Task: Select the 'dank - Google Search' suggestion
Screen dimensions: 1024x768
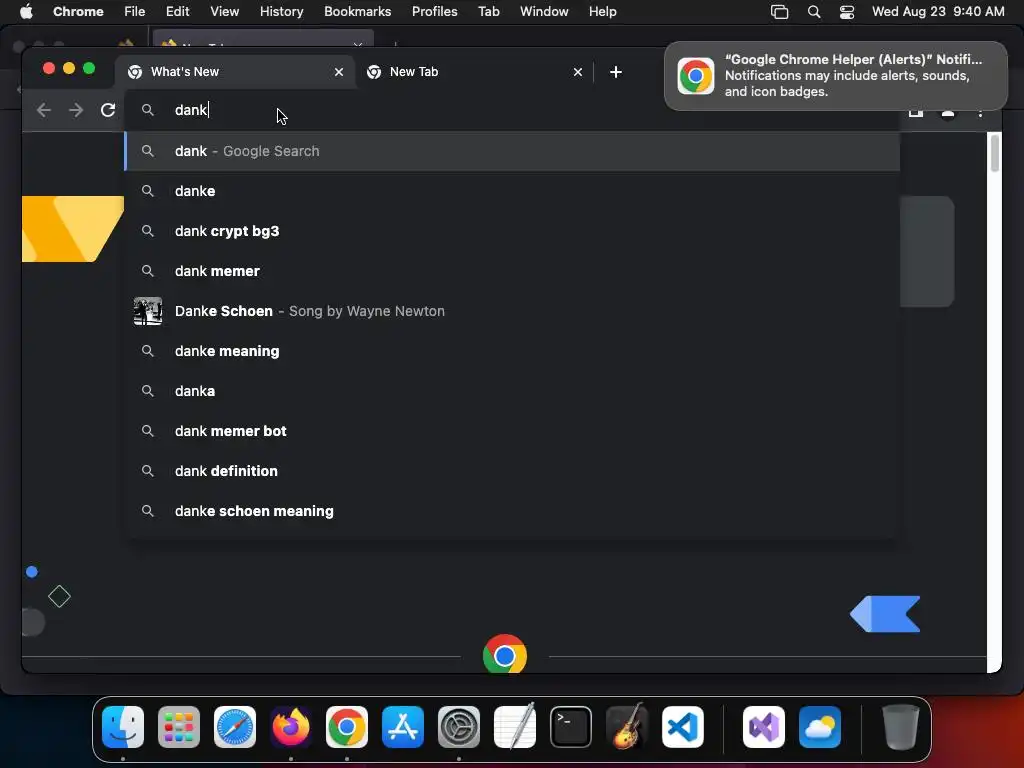Action: coord(512,151)
